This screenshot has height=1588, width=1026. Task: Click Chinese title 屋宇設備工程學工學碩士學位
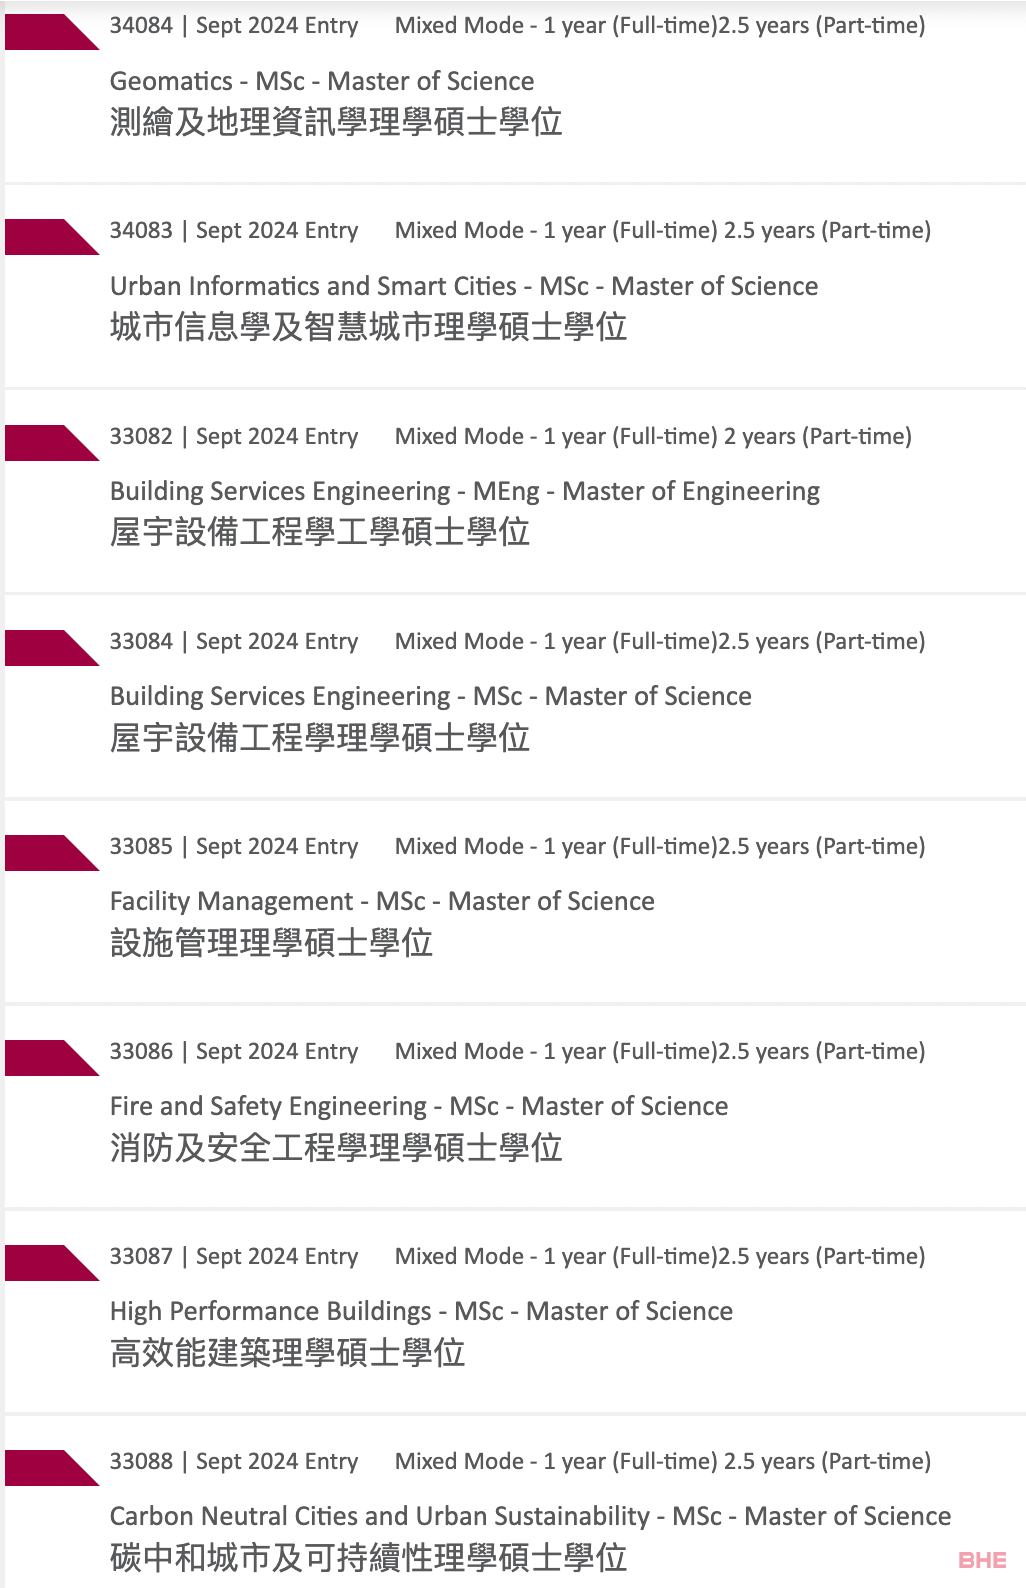tap(320, 532)
